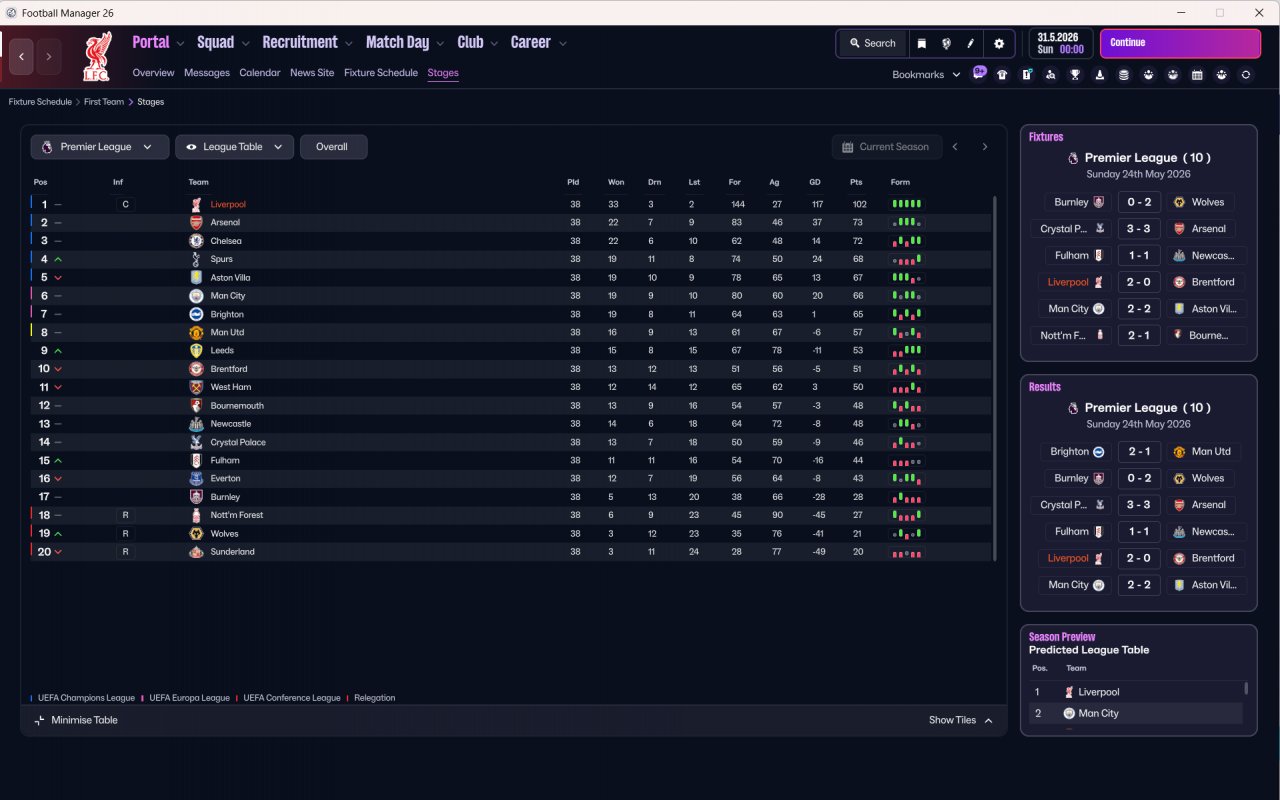The image size is (1280, 800).
Task: Click the person search scouting bookmark icon
Action: click(1051, 75)
